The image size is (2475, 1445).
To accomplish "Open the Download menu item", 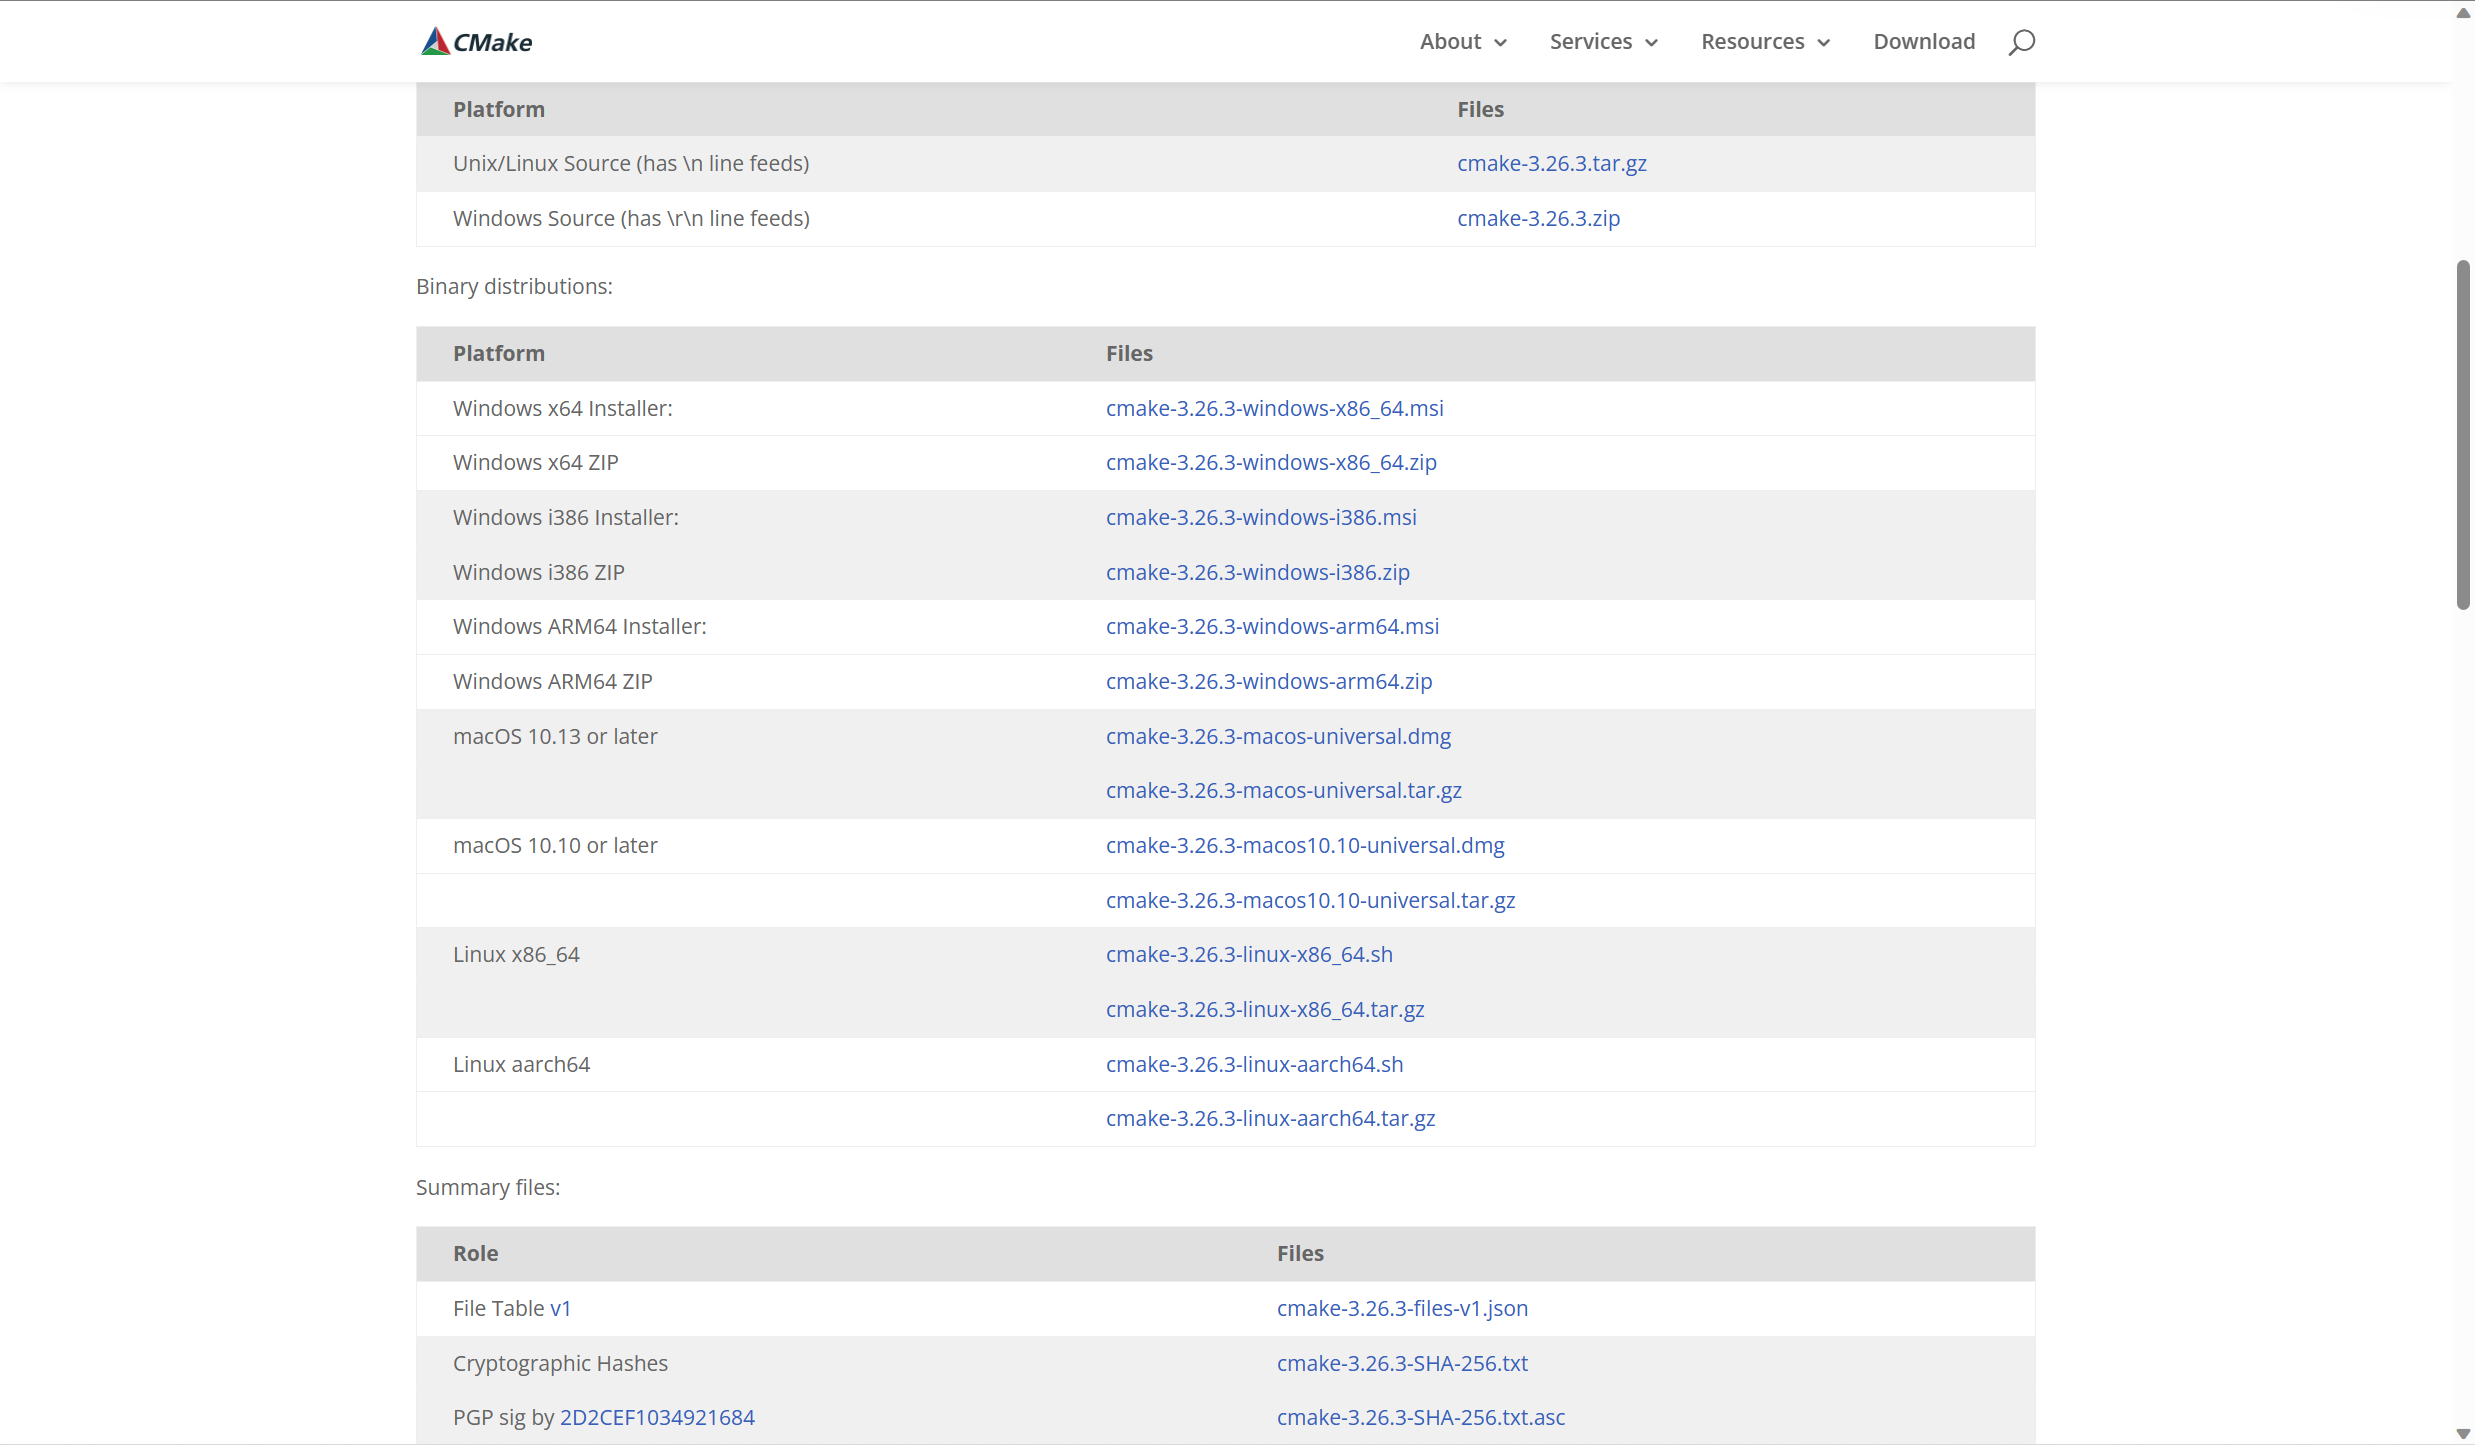I will (1923, 42).
